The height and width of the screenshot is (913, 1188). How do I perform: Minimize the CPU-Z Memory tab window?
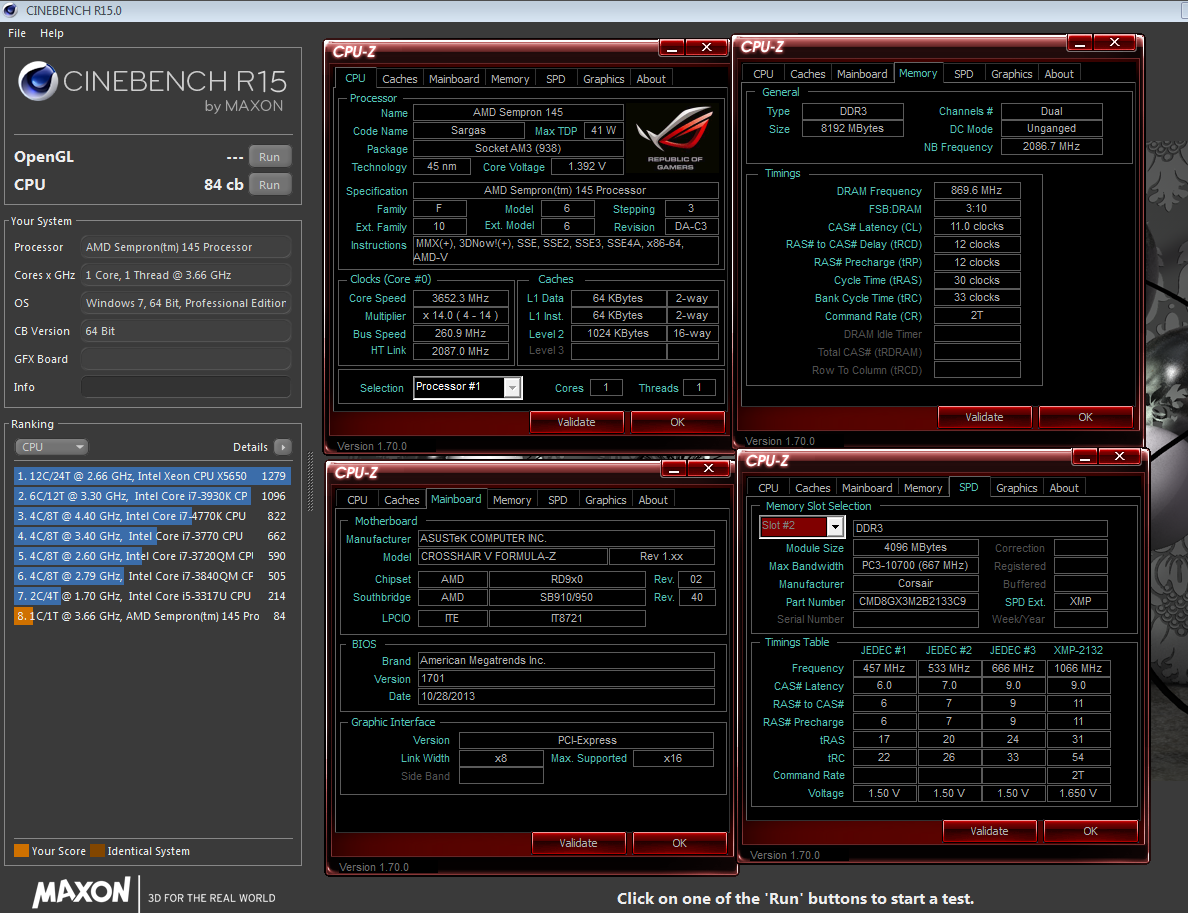[1080, 43]
